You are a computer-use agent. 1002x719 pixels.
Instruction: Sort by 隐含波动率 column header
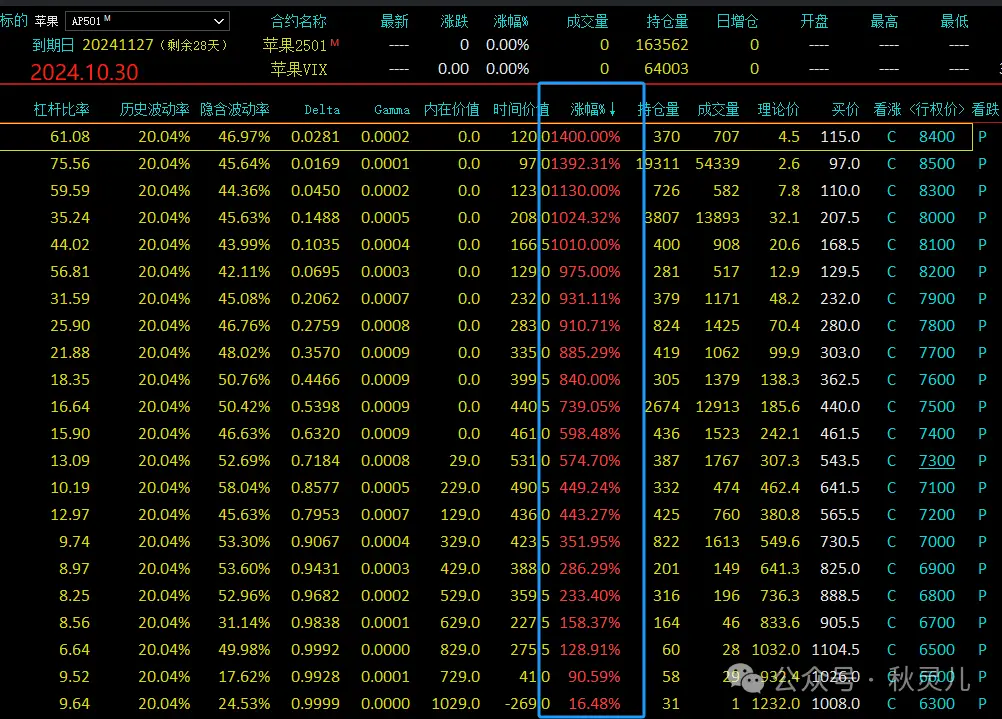(234, 110)
